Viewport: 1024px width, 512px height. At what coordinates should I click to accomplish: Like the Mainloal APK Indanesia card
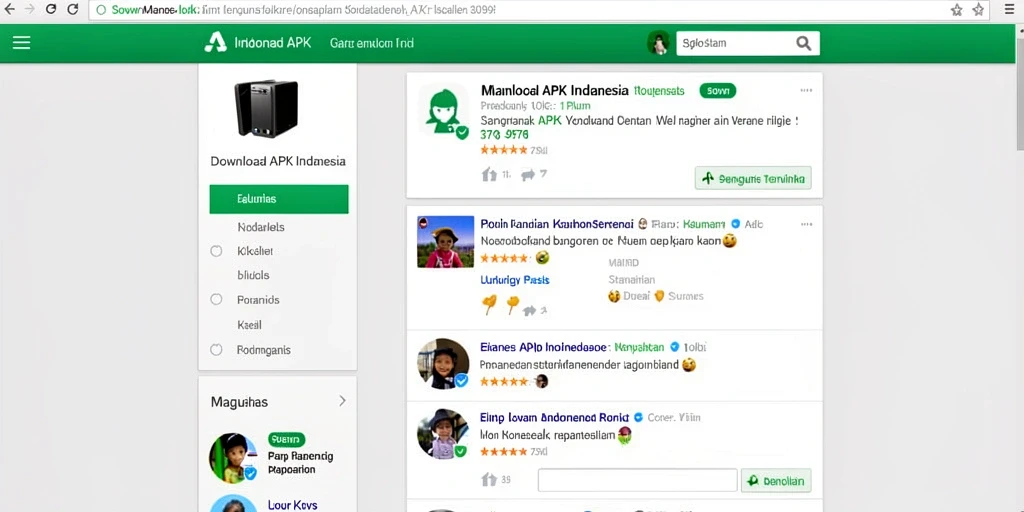pos(489,174)
